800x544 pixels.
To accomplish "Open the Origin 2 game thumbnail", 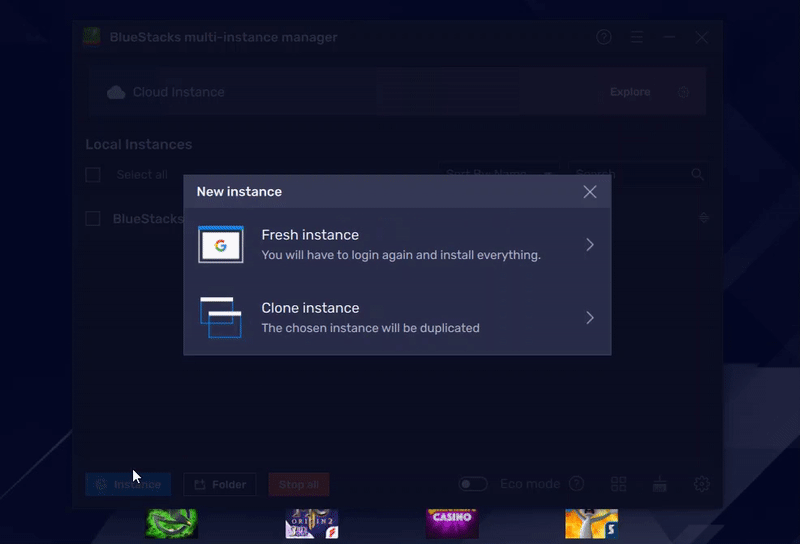I will coord(312,523).
